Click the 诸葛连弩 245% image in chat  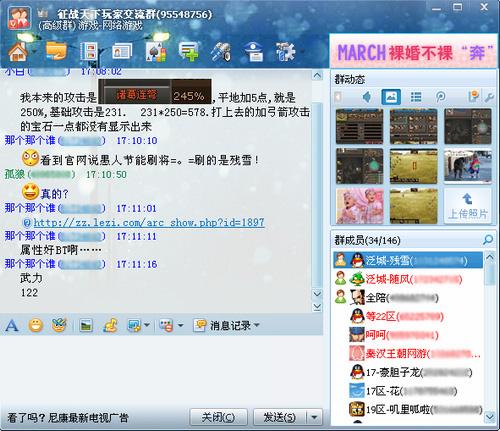click(x=155, y=92)
